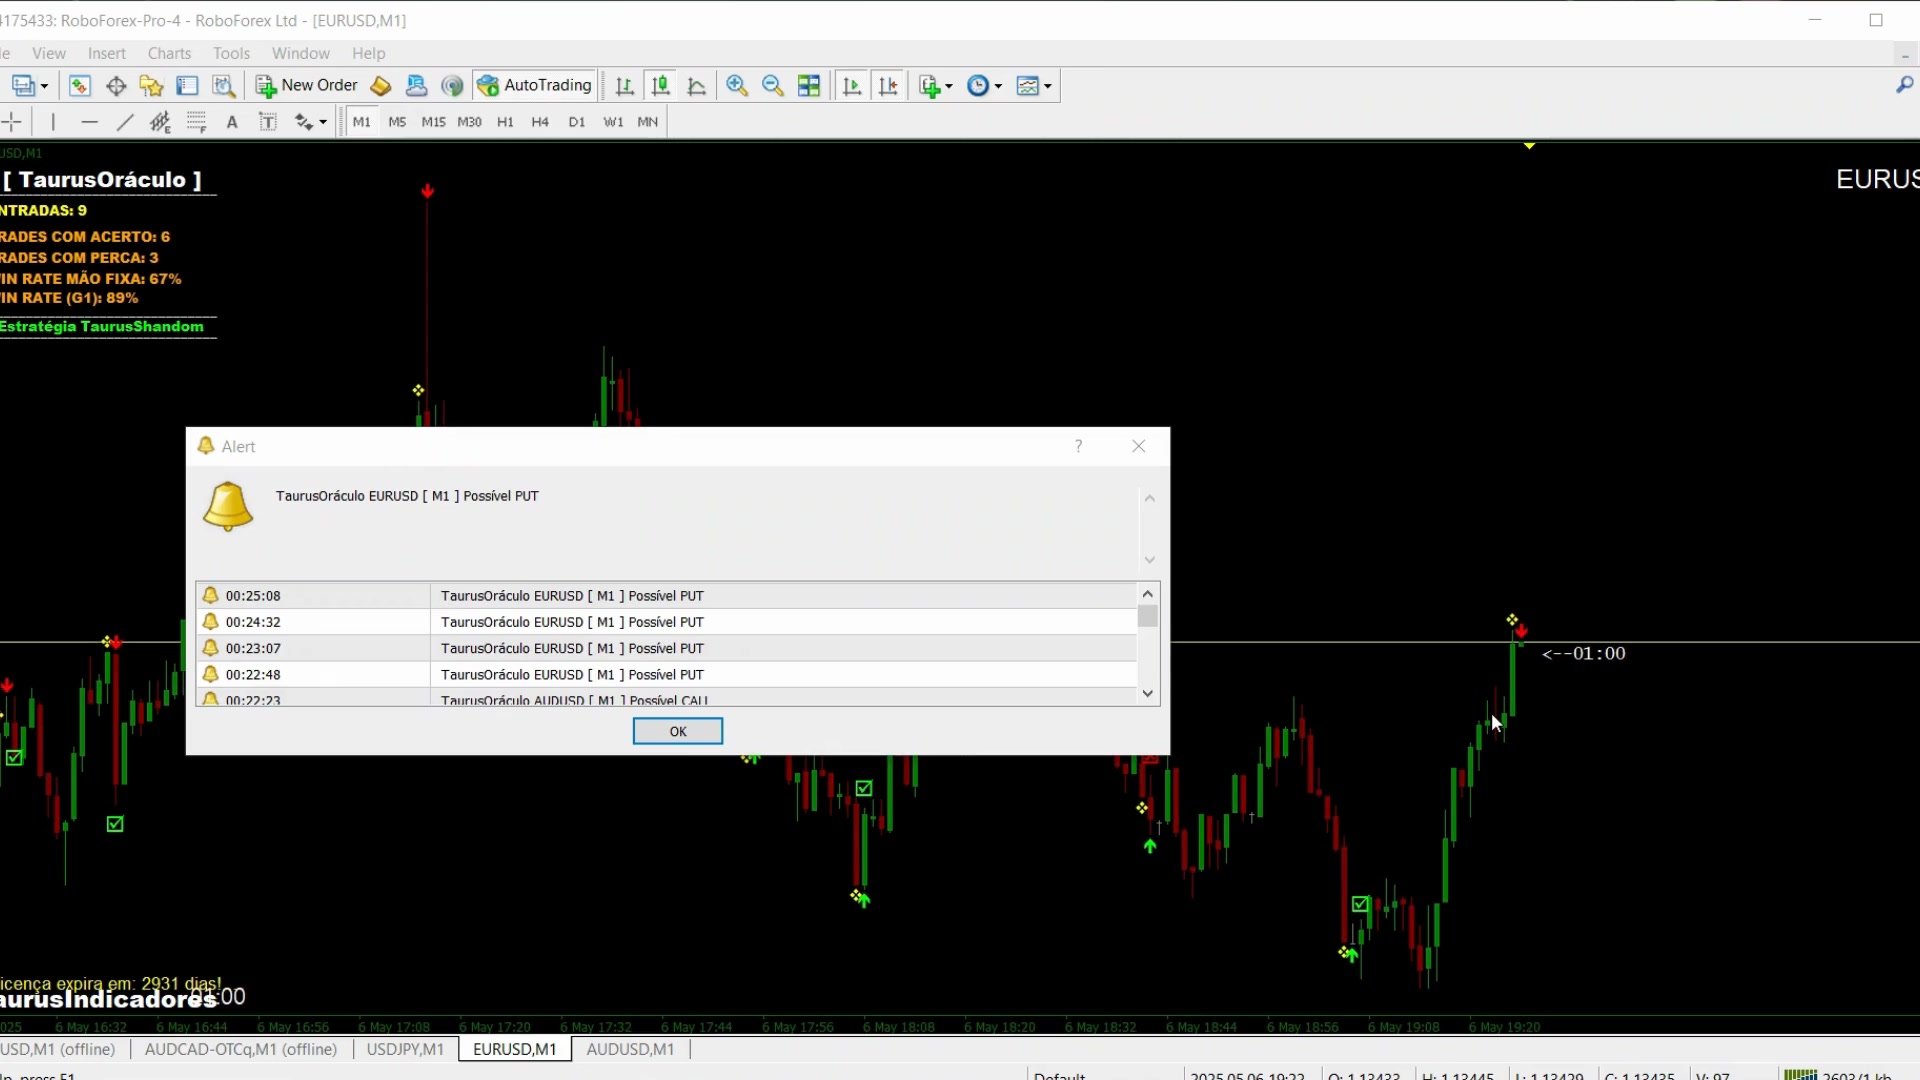1920x1080 pixels.
Task: Switch to M30 timeframe
Action: tap(469, 122)
